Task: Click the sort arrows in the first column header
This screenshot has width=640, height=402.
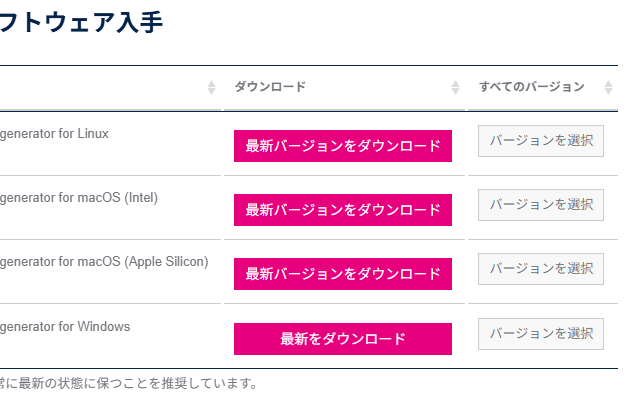Action: [x=211, y=88]
